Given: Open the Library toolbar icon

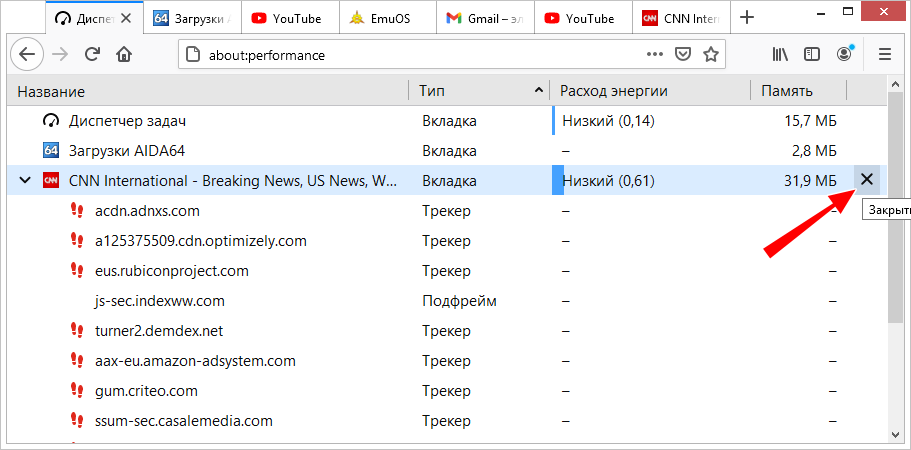Looking at the screenshot, I should pos(780,55).
